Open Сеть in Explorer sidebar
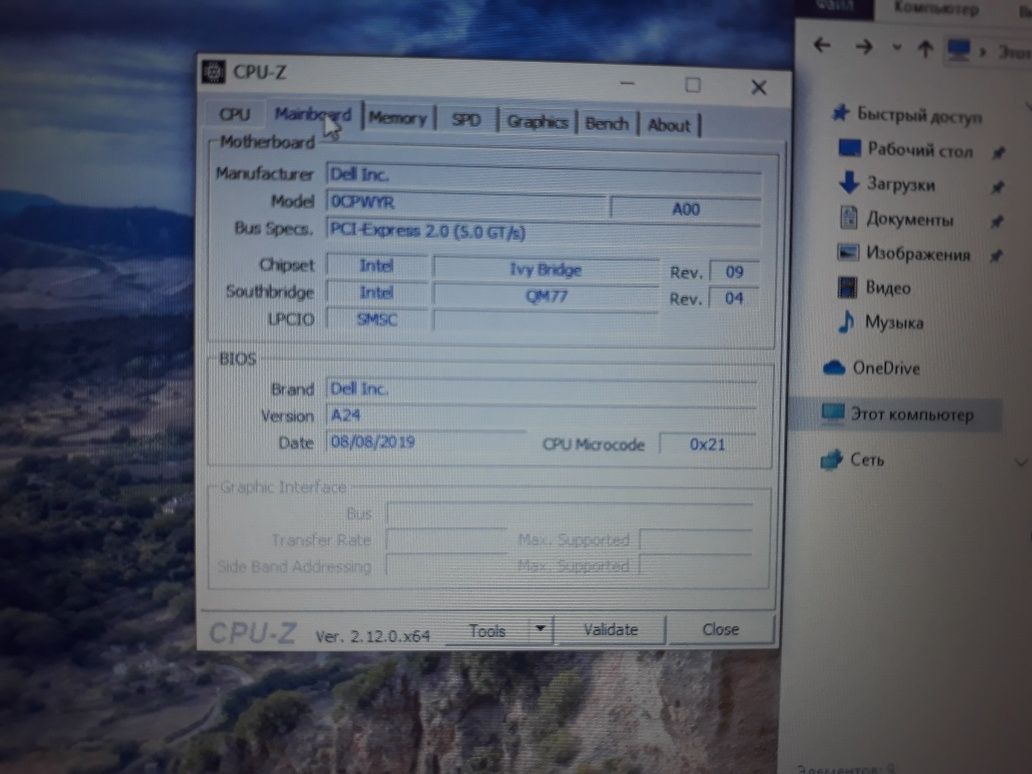The height and width of the screenshot is (774, 1032). pos(867,459)
